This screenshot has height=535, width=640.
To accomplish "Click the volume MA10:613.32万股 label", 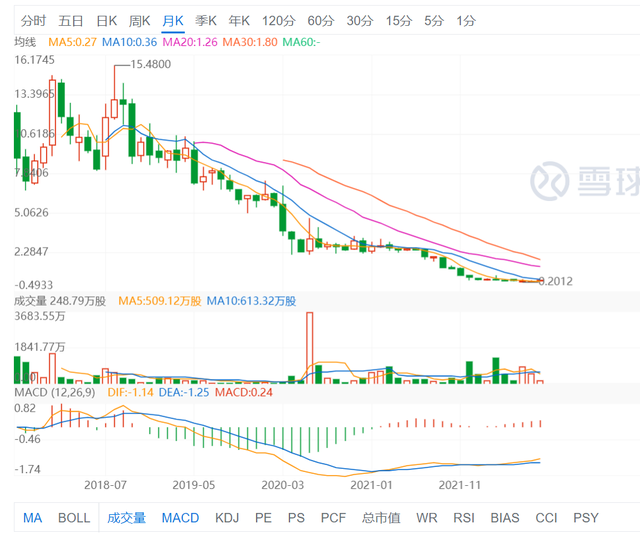I will (251, 301).
